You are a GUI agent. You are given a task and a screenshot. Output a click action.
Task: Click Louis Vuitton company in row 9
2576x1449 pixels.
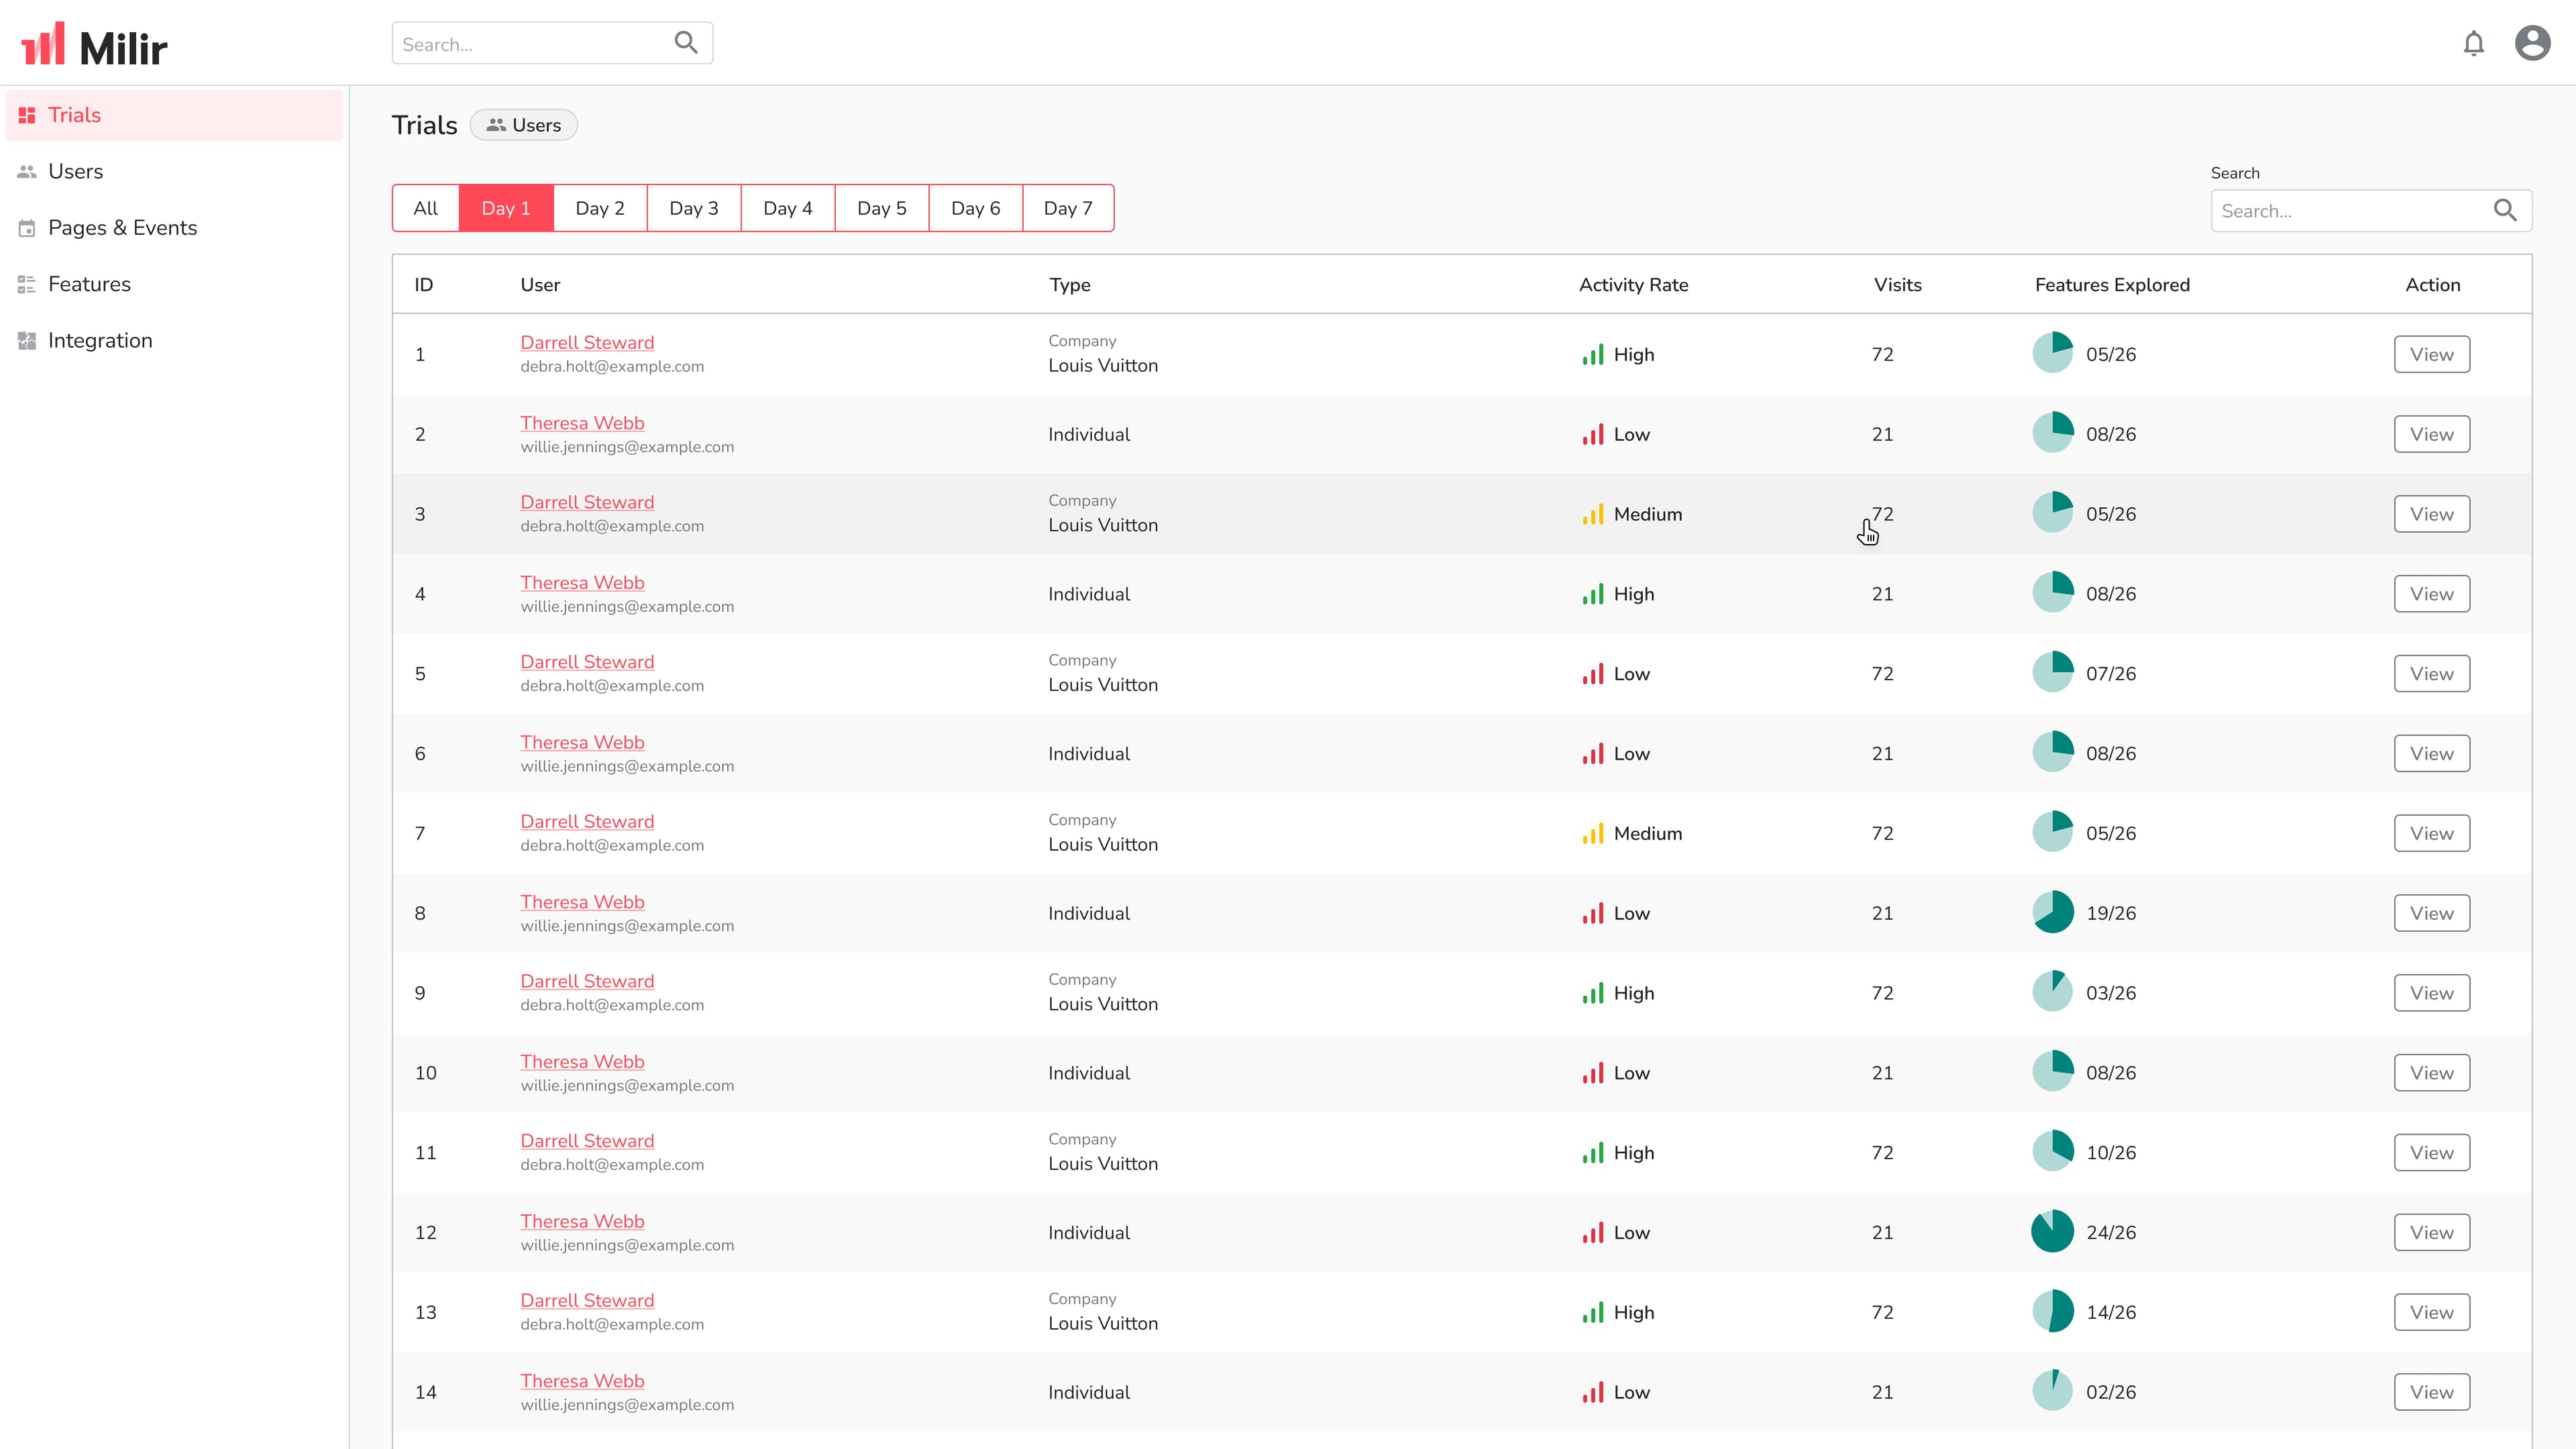[x=1103, y=1004]
